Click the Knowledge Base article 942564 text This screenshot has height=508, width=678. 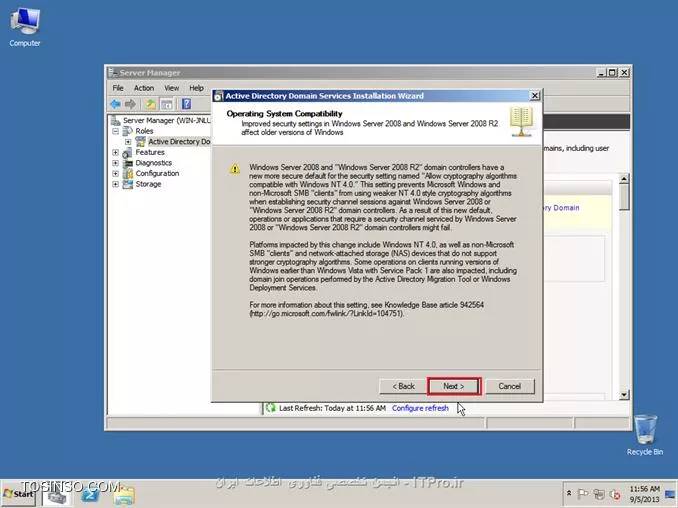coord(434,305)
